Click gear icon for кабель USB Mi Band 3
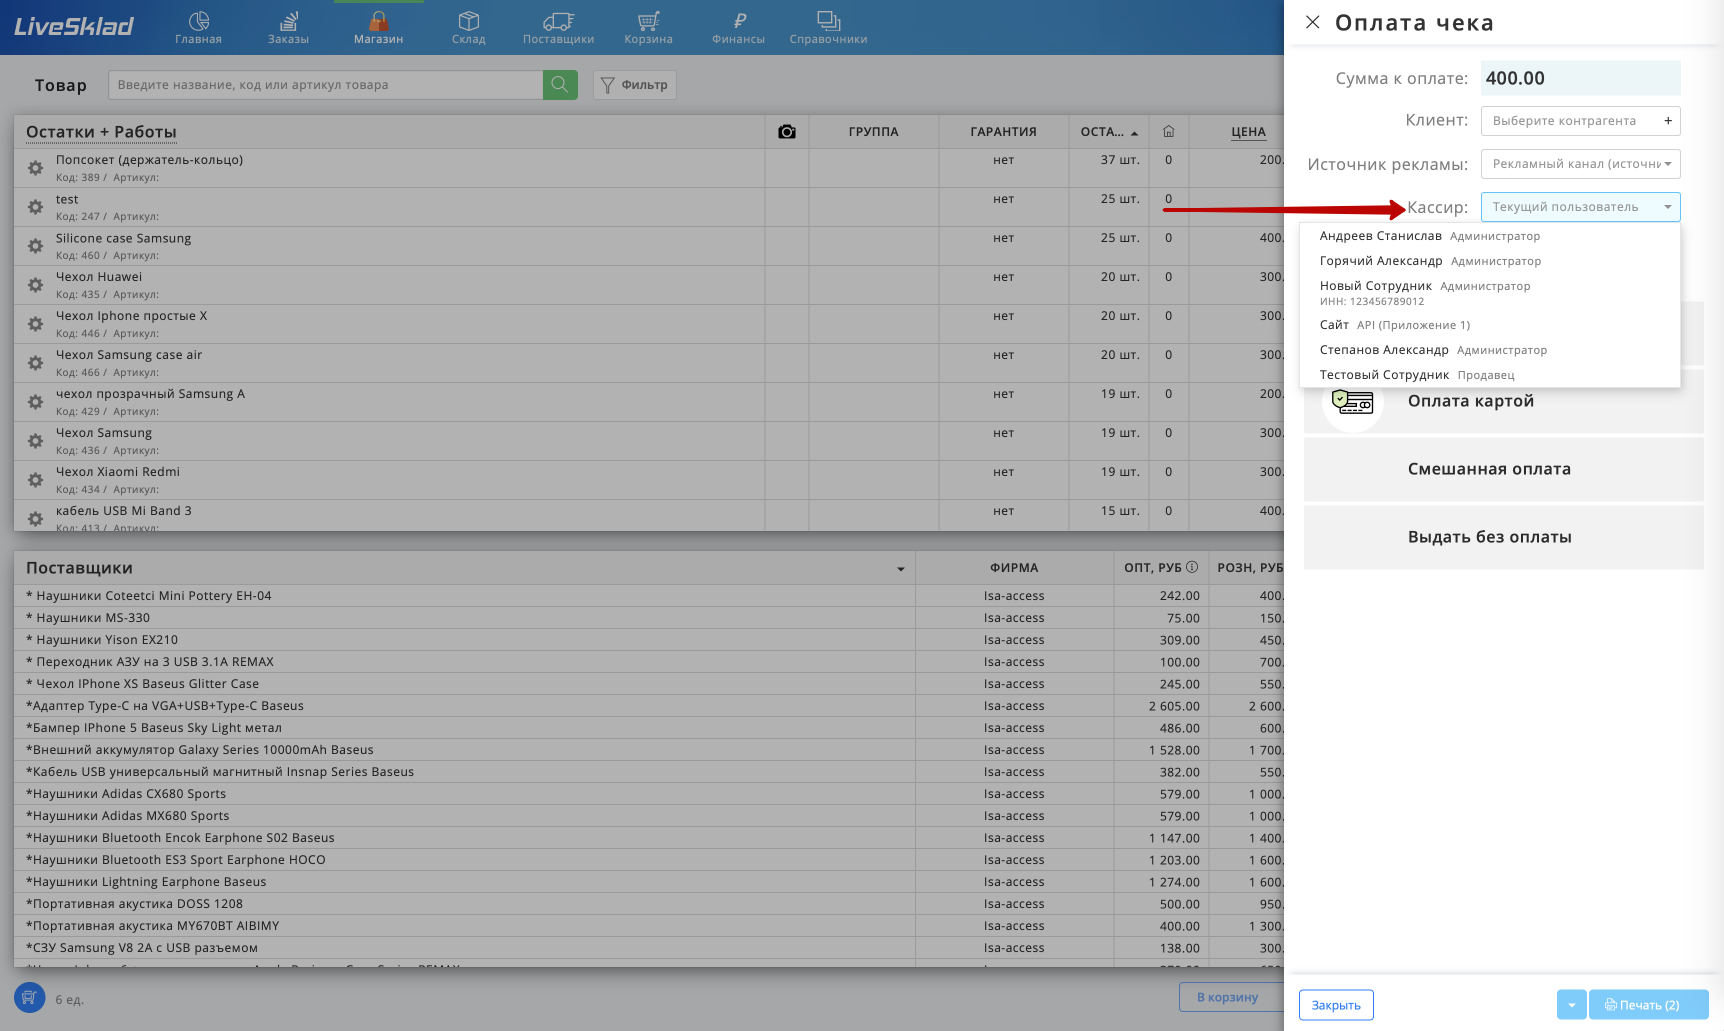Screen dimensions: 1724x1031 [x=35, y=519]
